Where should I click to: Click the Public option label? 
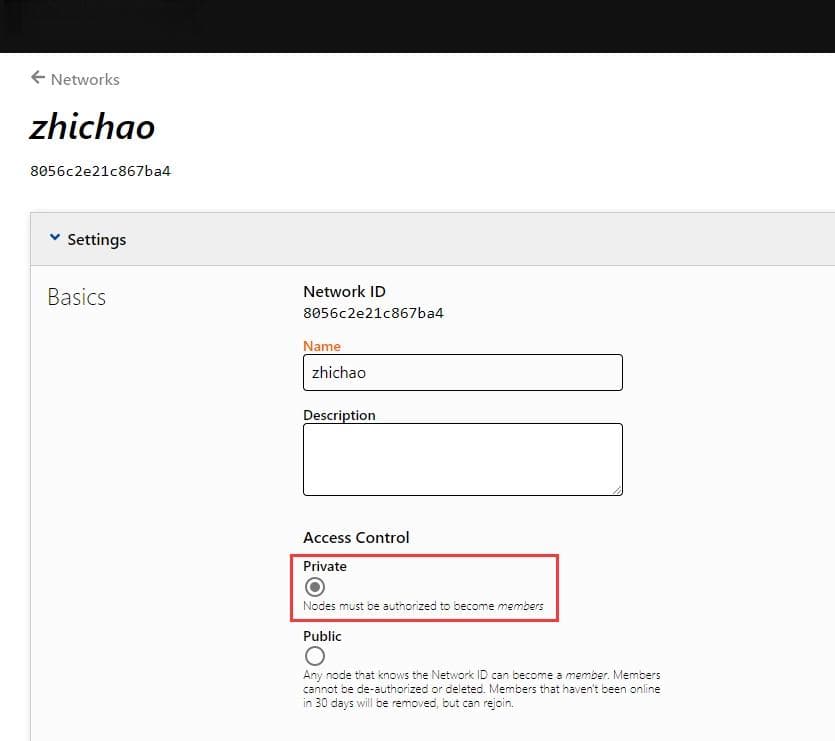pyautogui.click(x=322, y=636)
